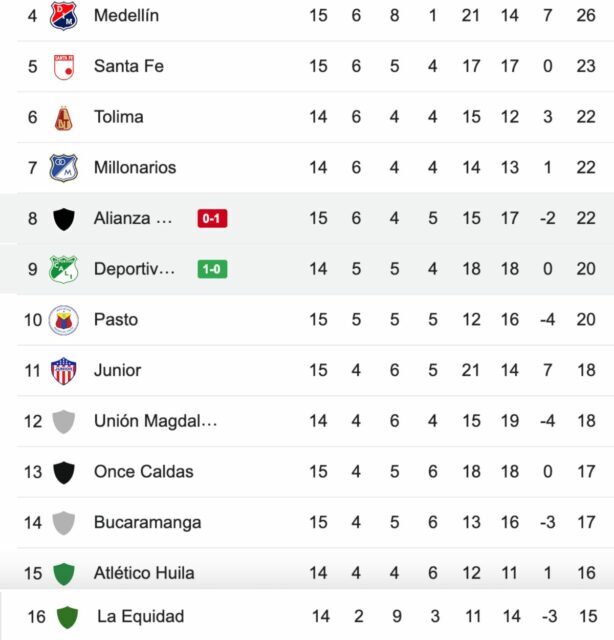Click the Alianza black shield icon
The width and height of the screenshot is (614, 640).
tap(63, 218)
